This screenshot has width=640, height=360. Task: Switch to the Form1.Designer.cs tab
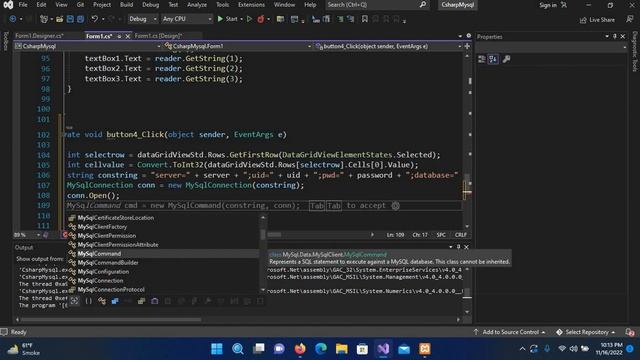point(39,36)
